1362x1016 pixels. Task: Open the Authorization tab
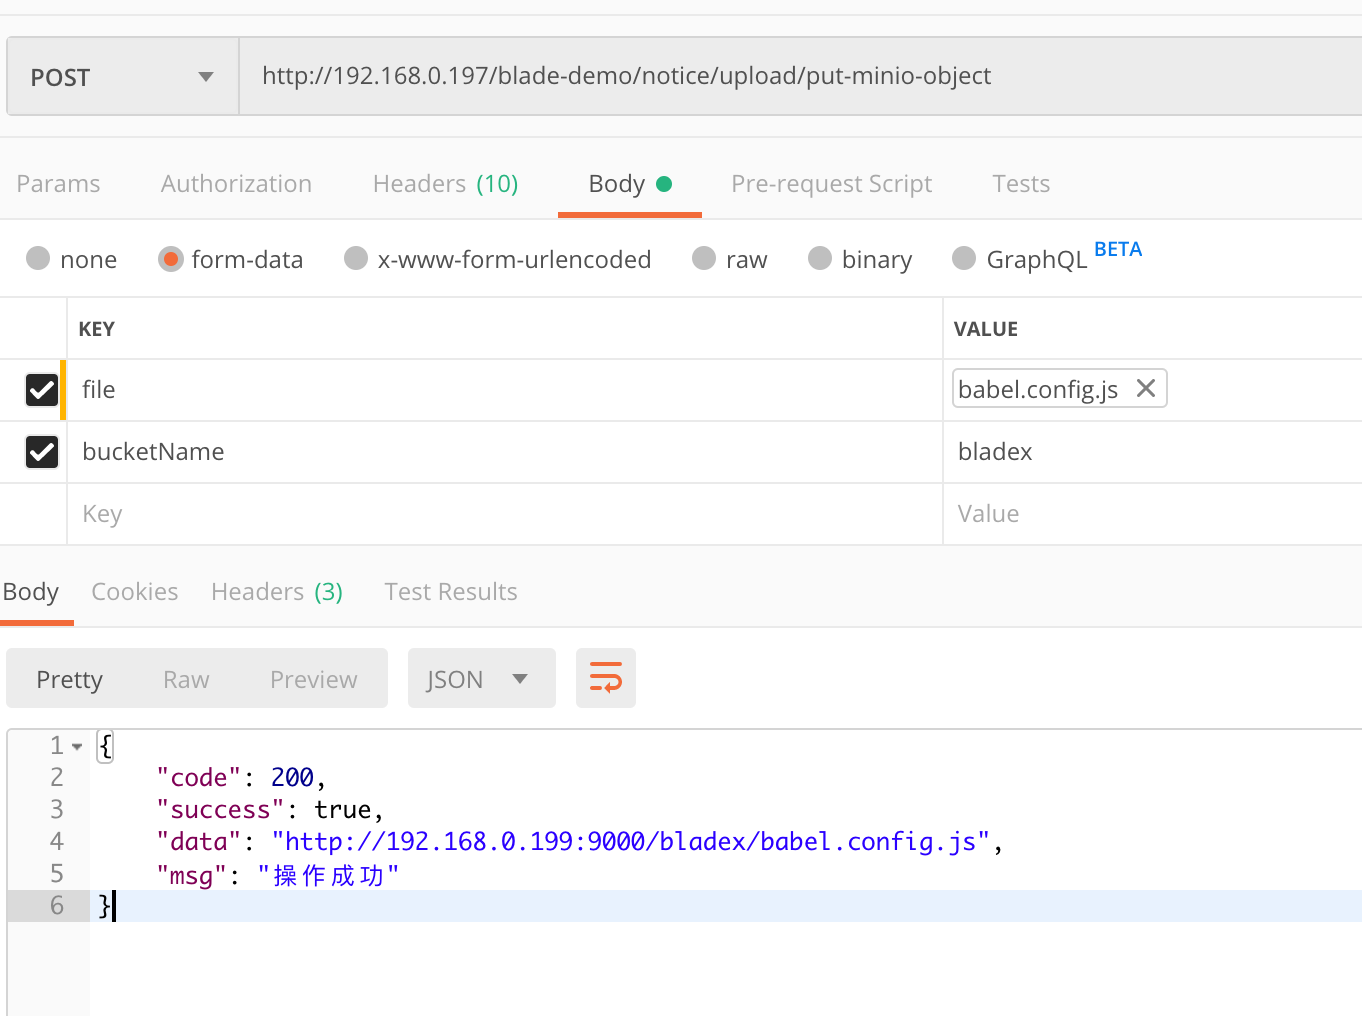[236, 184]
